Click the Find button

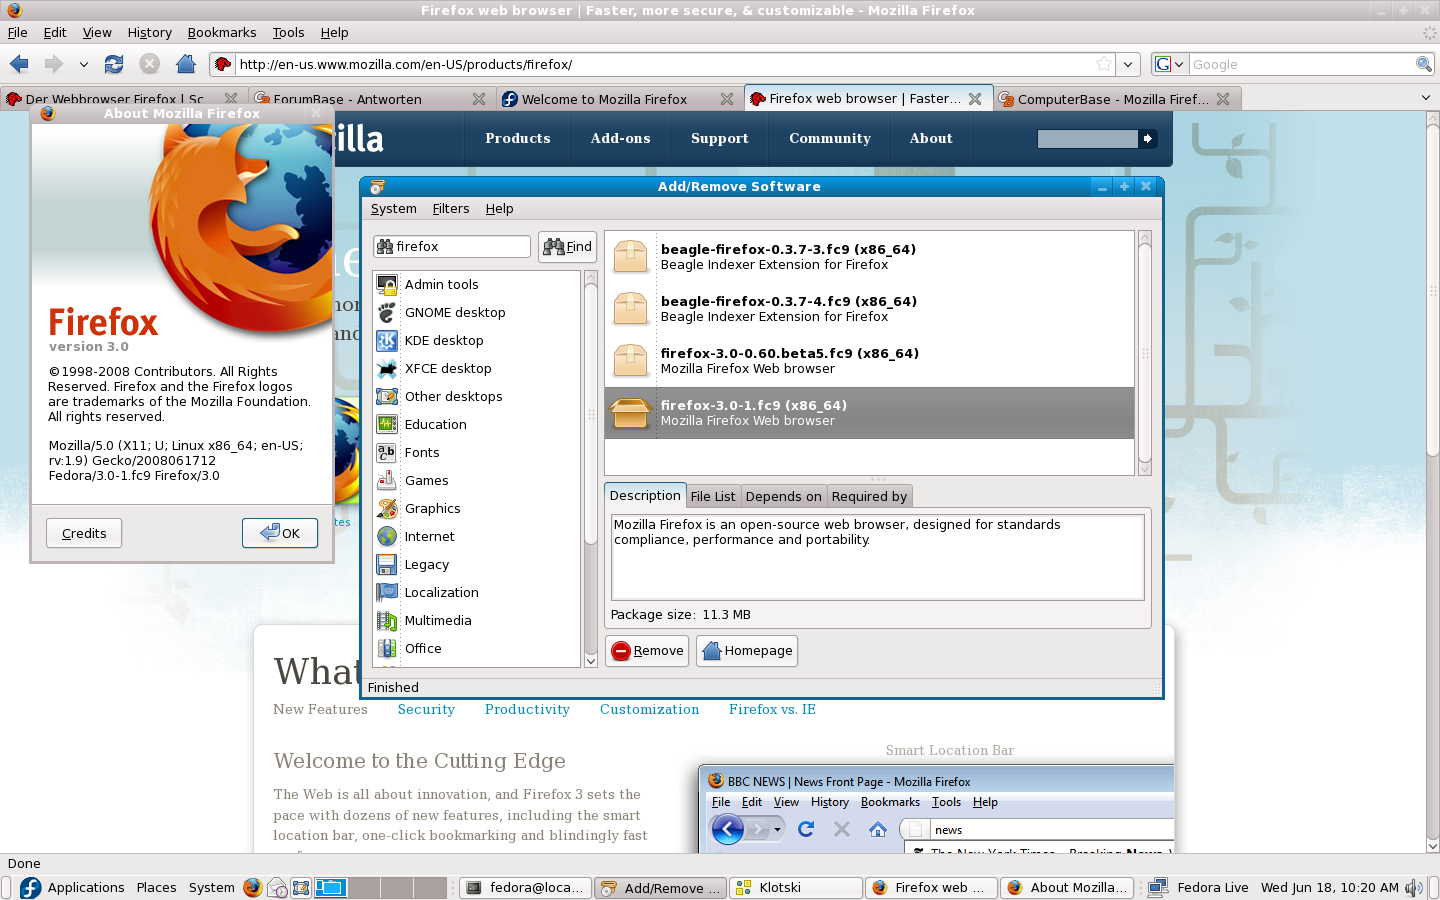568,247
